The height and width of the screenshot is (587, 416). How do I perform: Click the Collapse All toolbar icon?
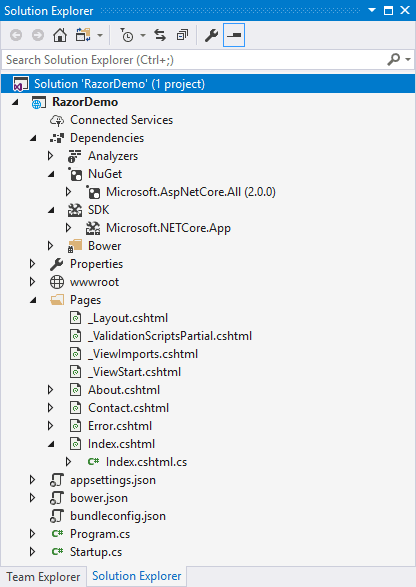(182, 35)
